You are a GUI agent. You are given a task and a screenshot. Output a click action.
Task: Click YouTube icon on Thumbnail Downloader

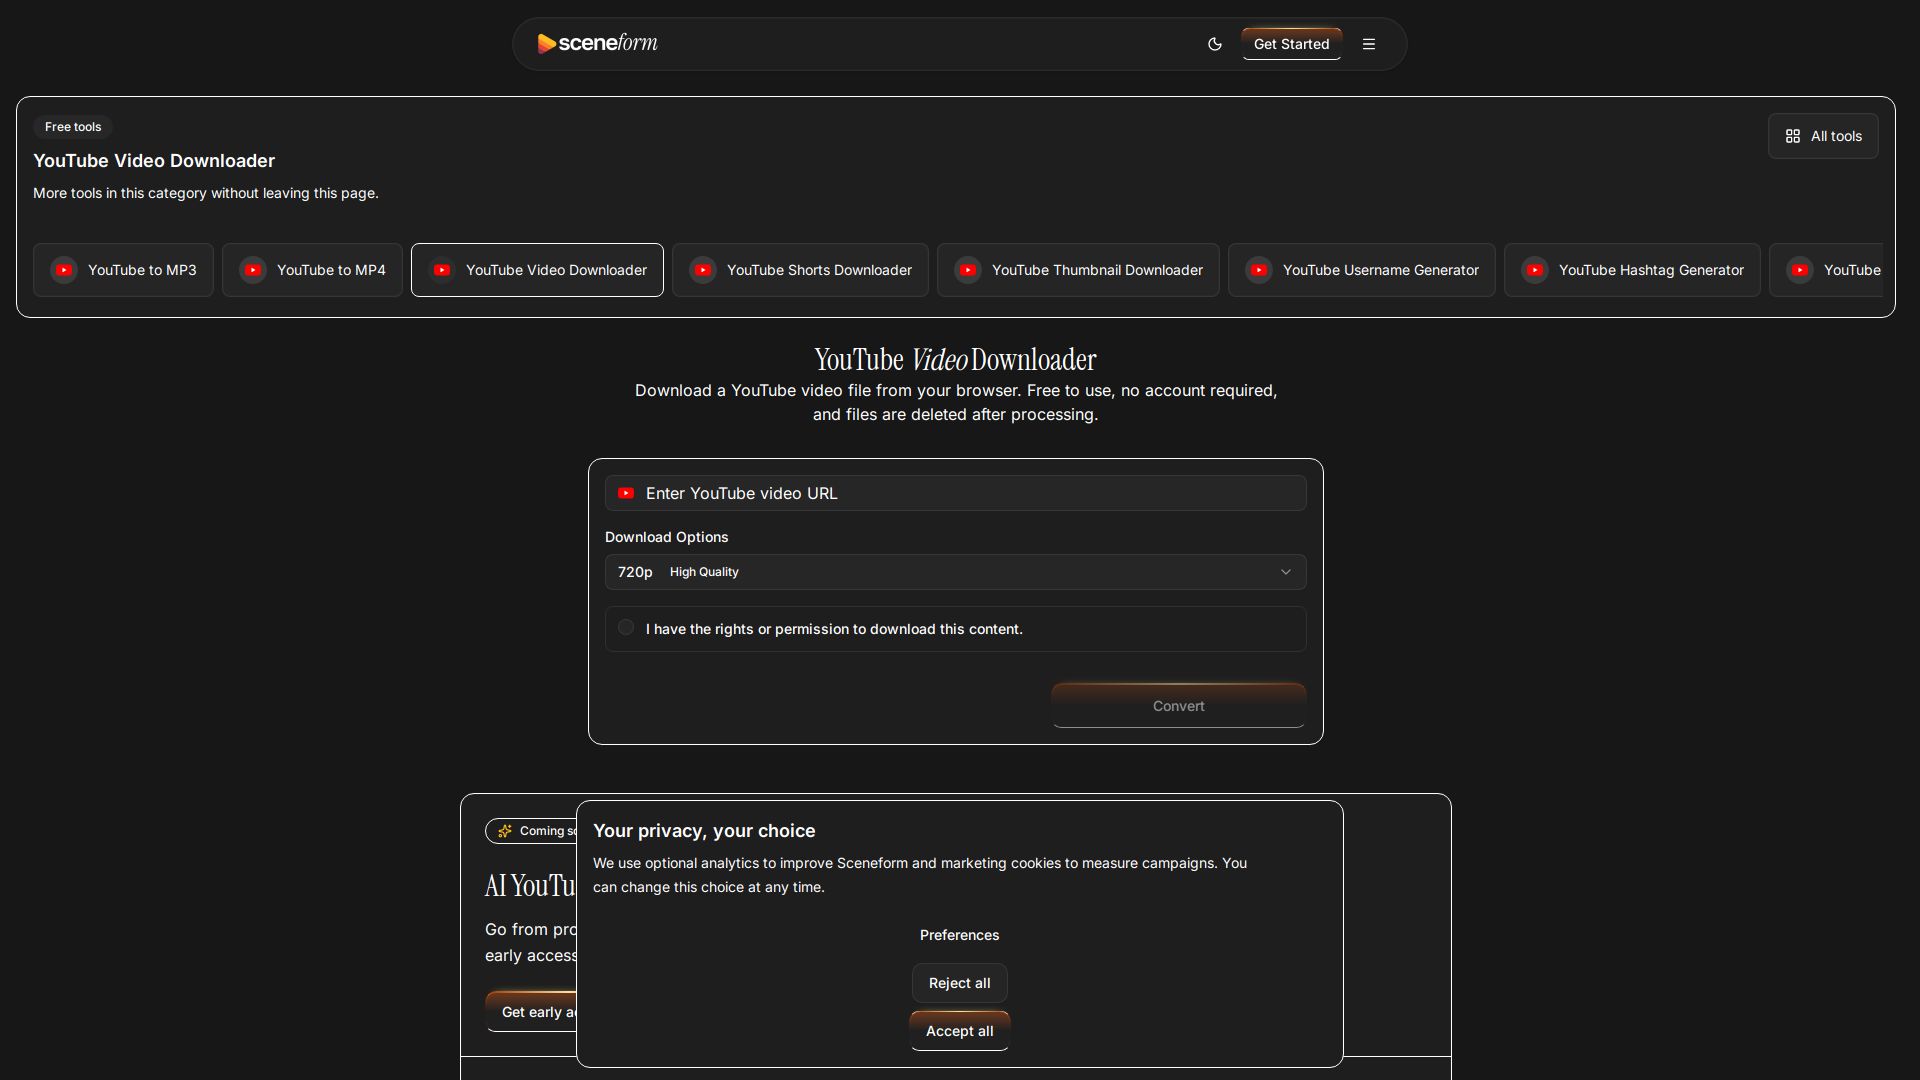968,270
